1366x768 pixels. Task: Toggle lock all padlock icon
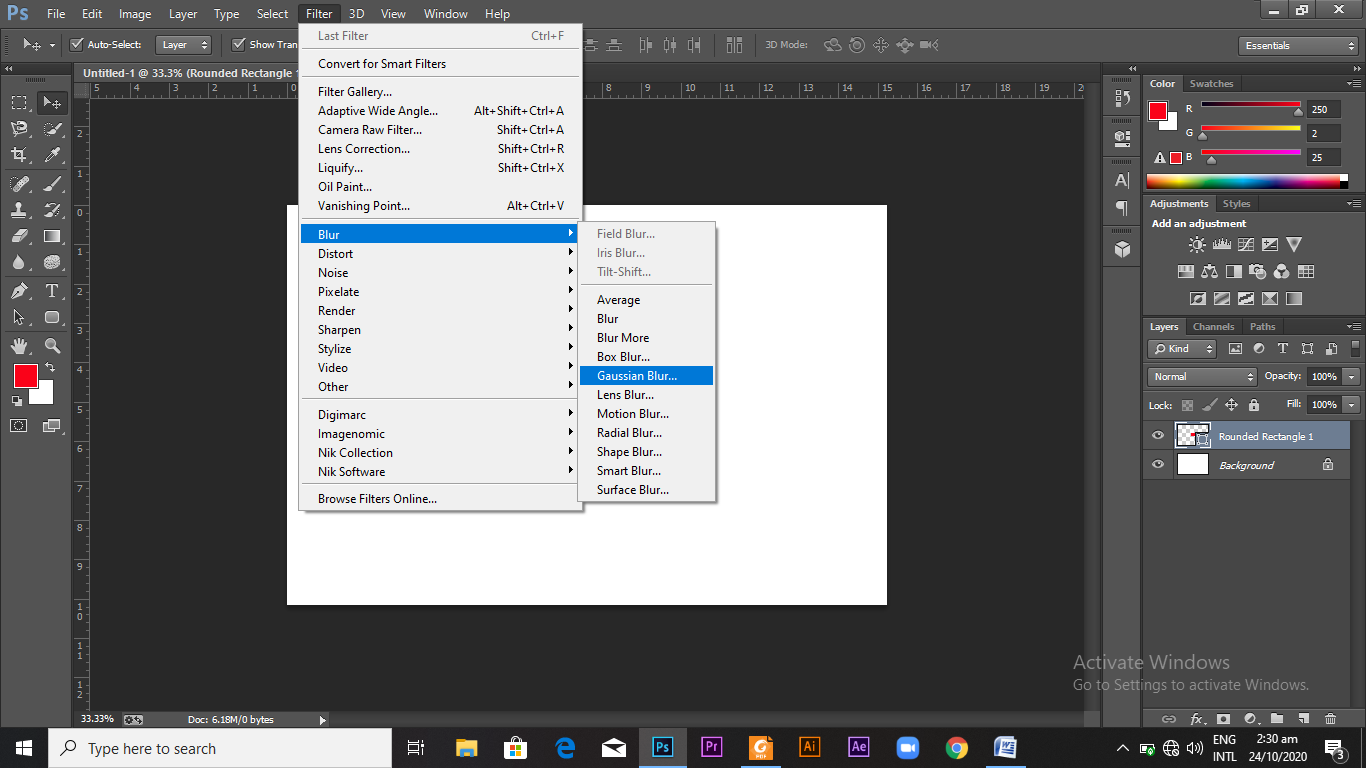click(x=1253, y=405)
